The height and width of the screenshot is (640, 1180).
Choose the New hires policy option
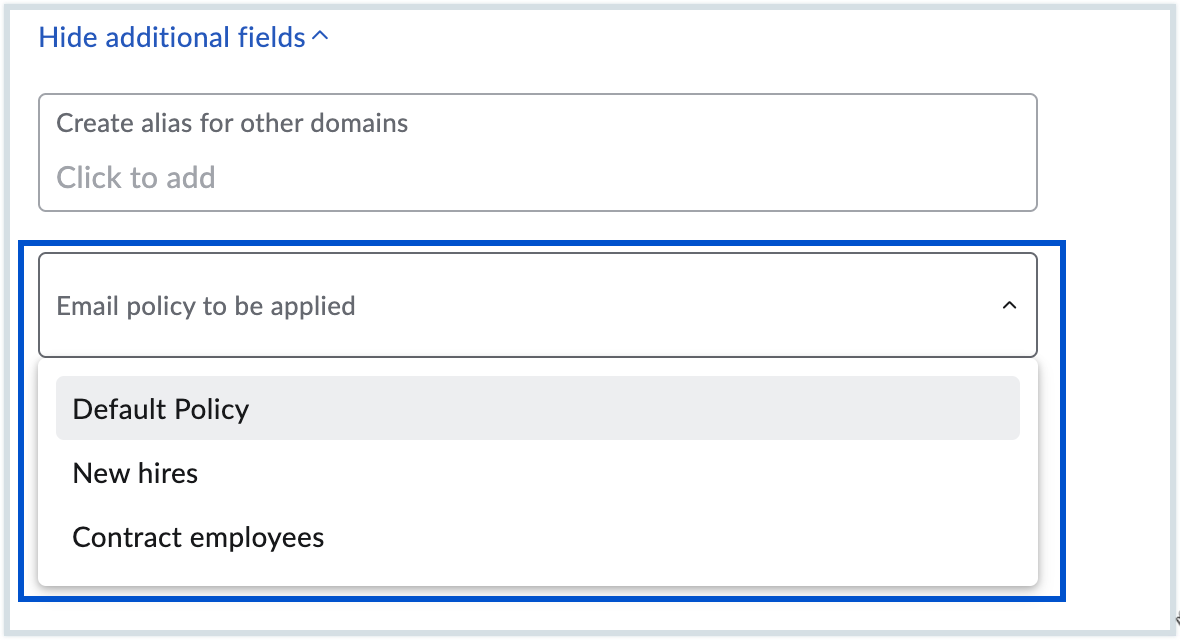click(135, 473)
